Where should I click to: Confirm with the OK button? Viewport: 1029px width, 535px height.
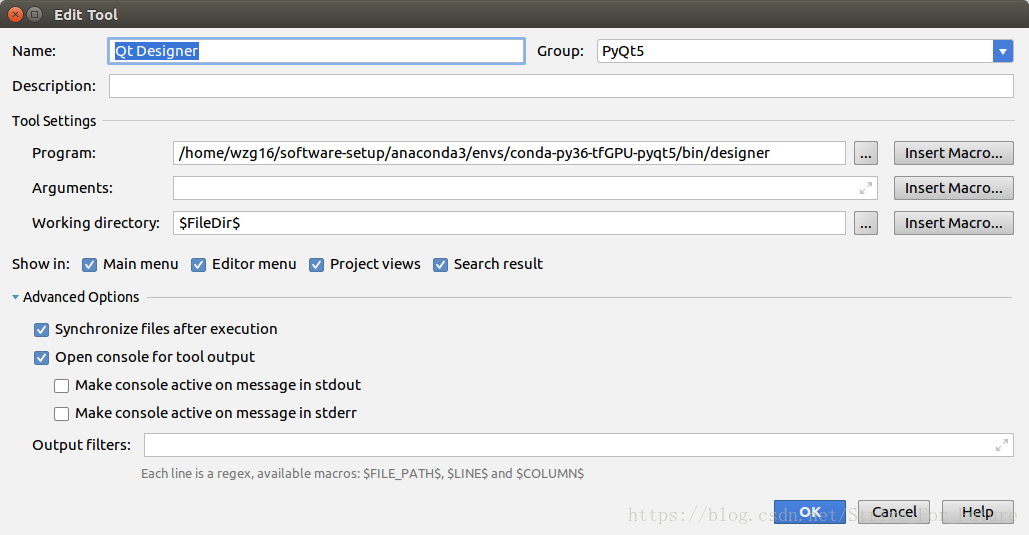pos(810,512)
